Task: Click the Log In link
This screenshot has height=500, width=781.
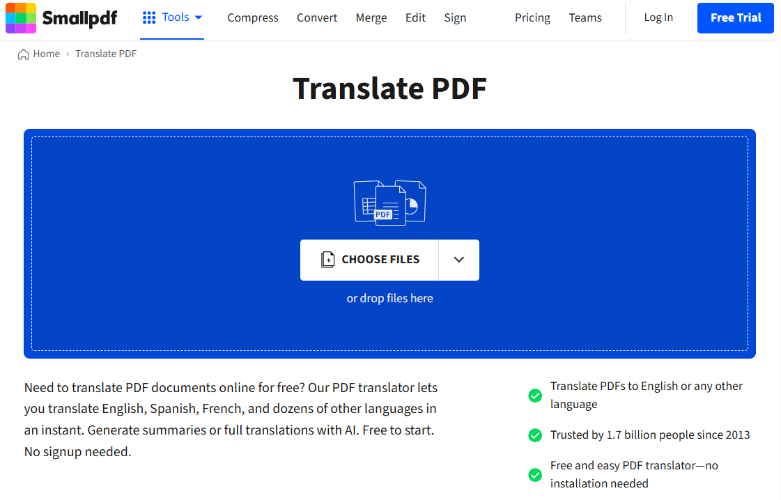Action: [x=658, y=17]
